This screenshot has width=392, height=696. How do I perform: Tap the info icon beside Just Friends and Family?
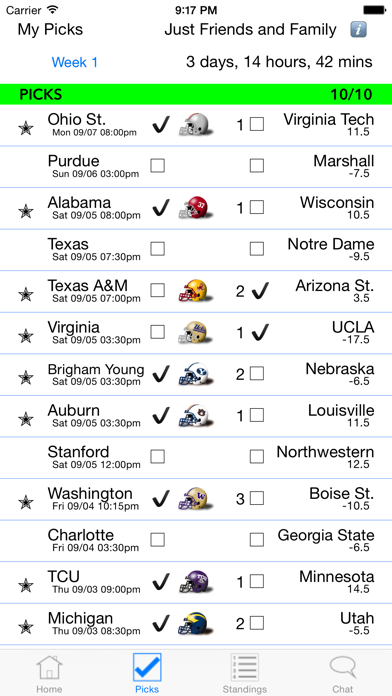(358, 30)
